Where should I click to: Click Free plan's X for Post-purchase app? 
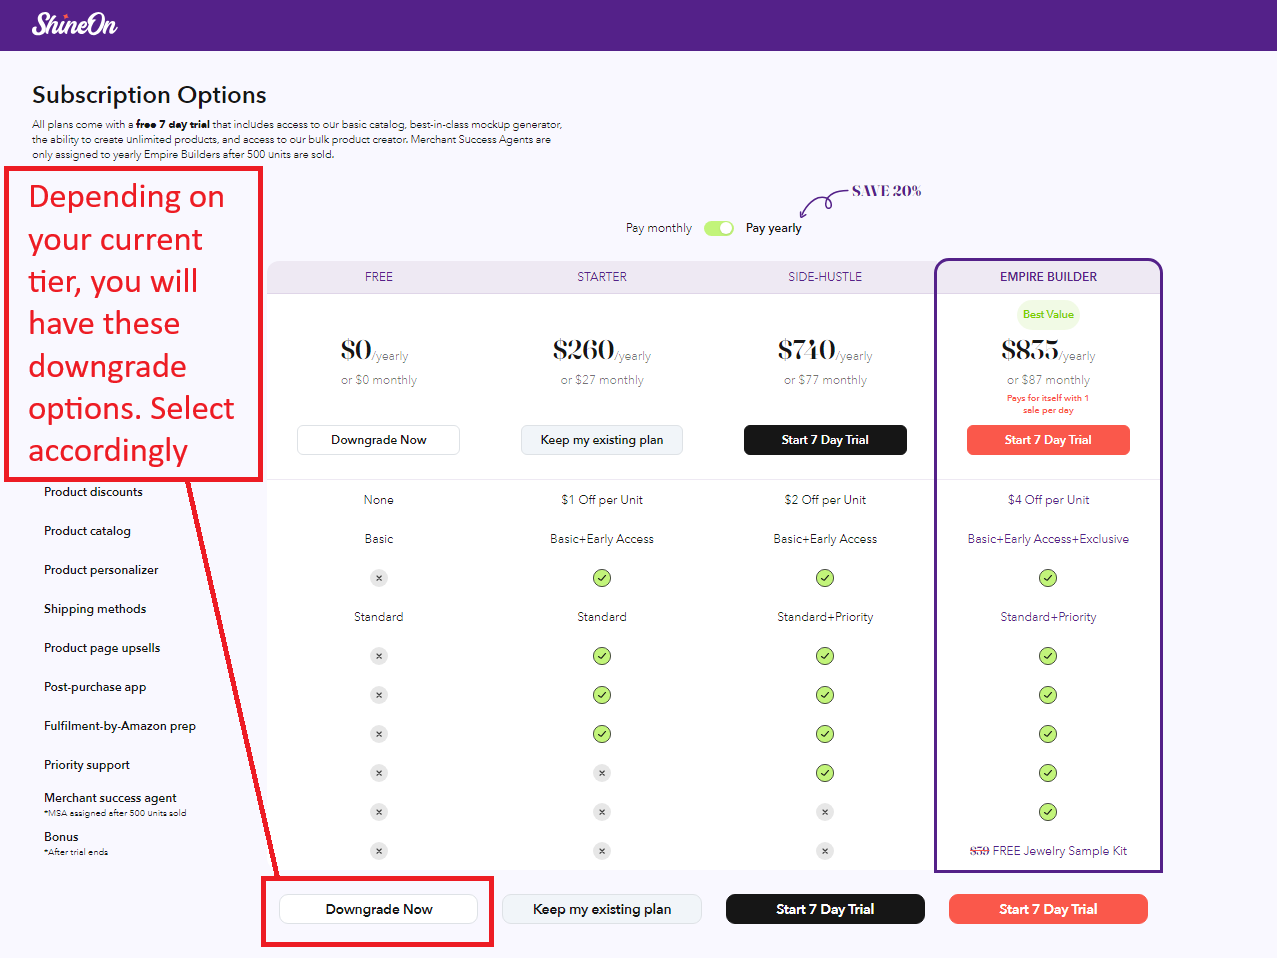click(x=379, y=695)
